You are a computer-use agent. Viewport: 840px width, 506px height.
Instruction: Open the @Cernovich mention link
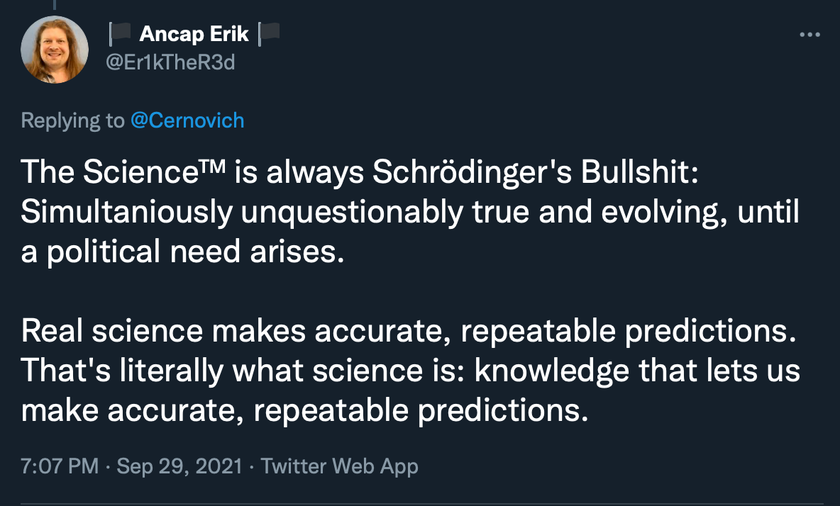pos(187,120)
